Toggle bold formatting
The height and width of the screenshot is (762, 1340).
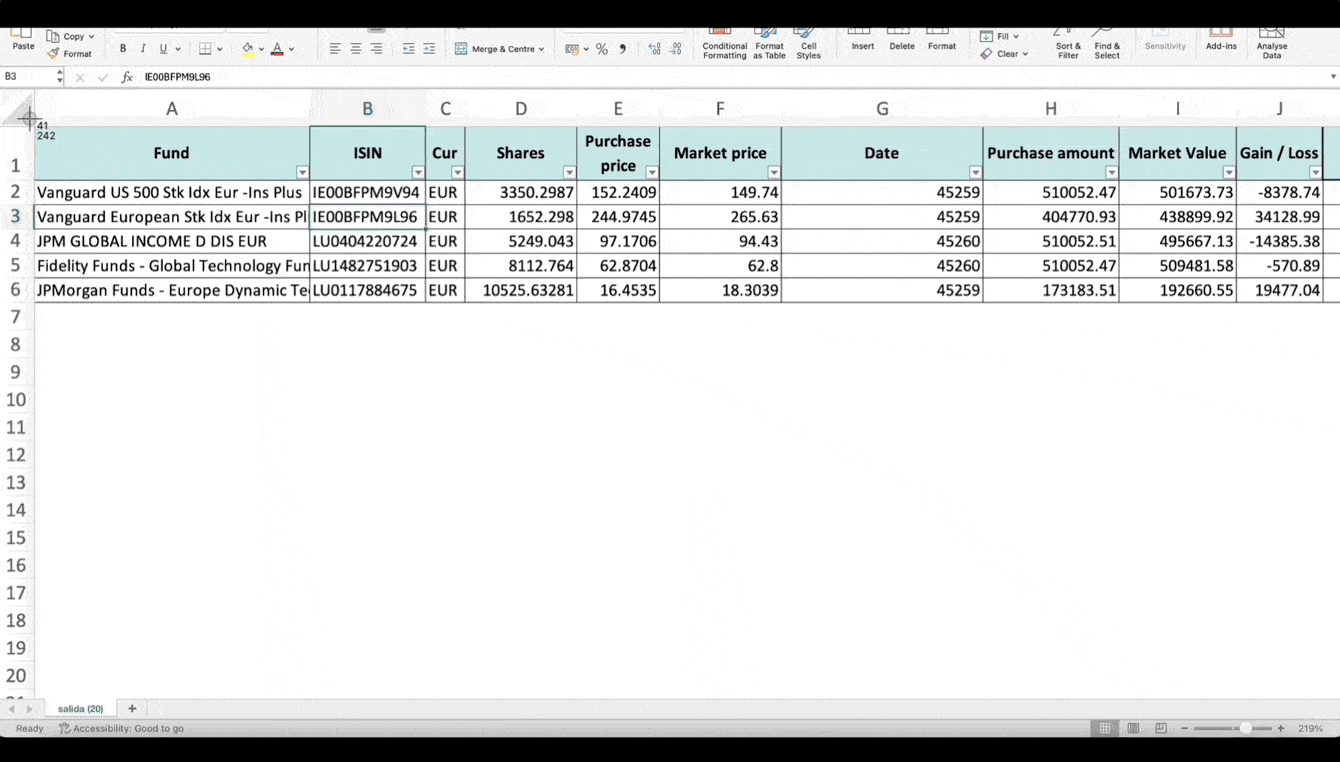123,48
